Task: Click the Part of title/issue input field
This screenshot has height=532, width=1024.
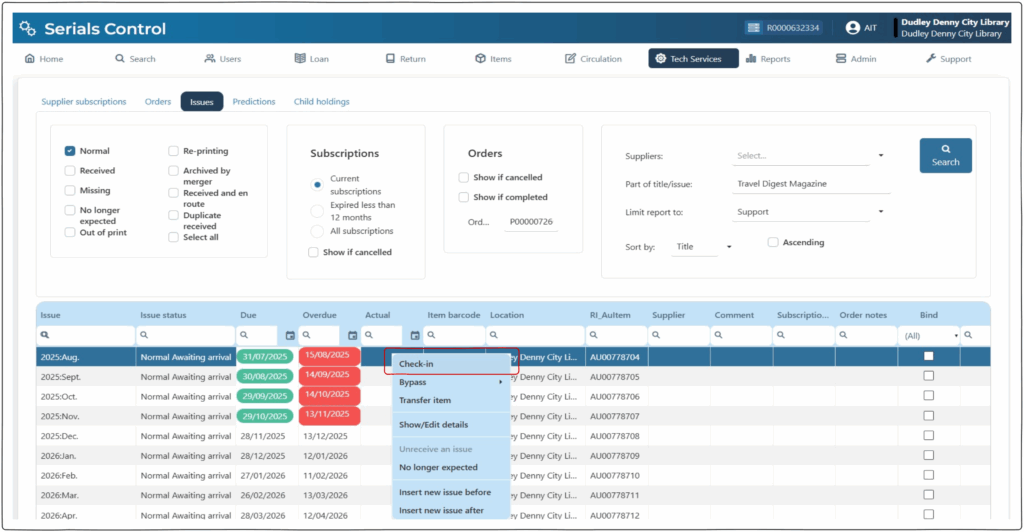Action: (811, 184)
